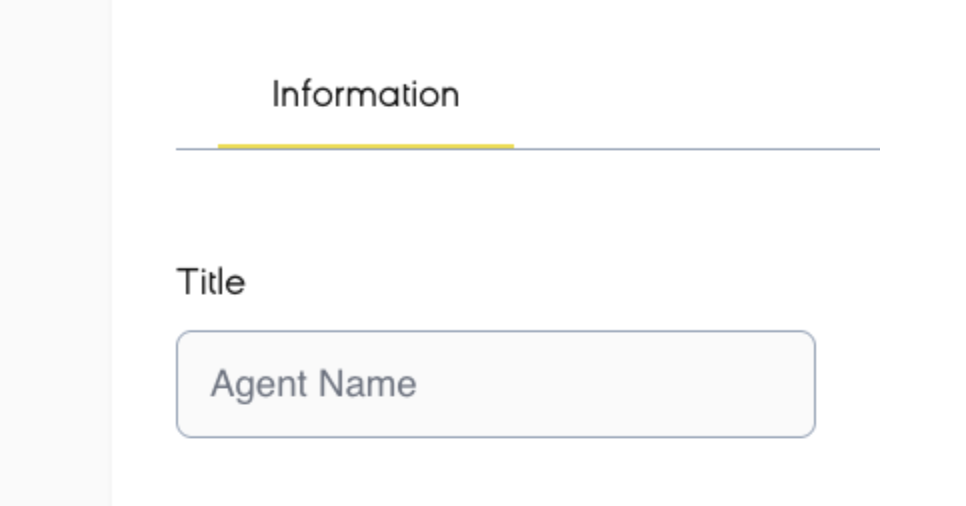Select the Title label above the field
Screen dimensions: 966x506
pyautogui.click(x=210, y=283)
